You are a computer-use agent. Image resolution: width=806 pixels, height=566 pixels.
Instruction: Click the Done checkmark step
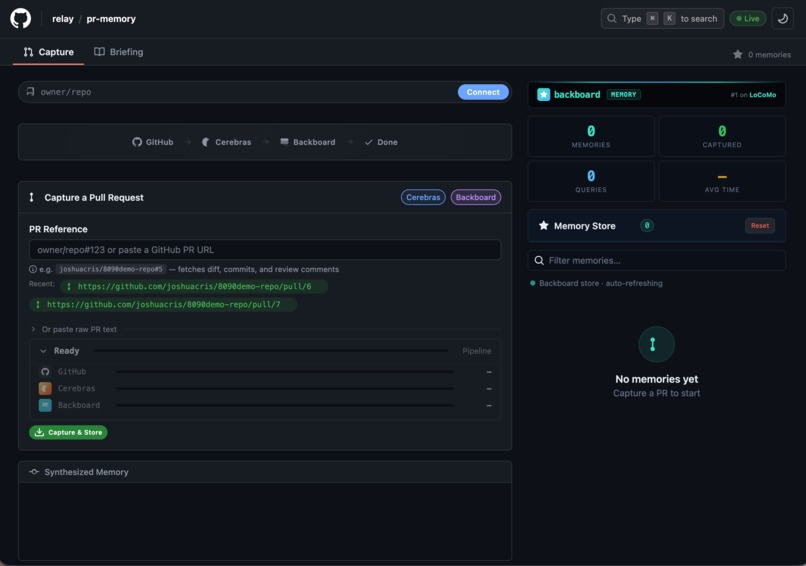[381, 142]
